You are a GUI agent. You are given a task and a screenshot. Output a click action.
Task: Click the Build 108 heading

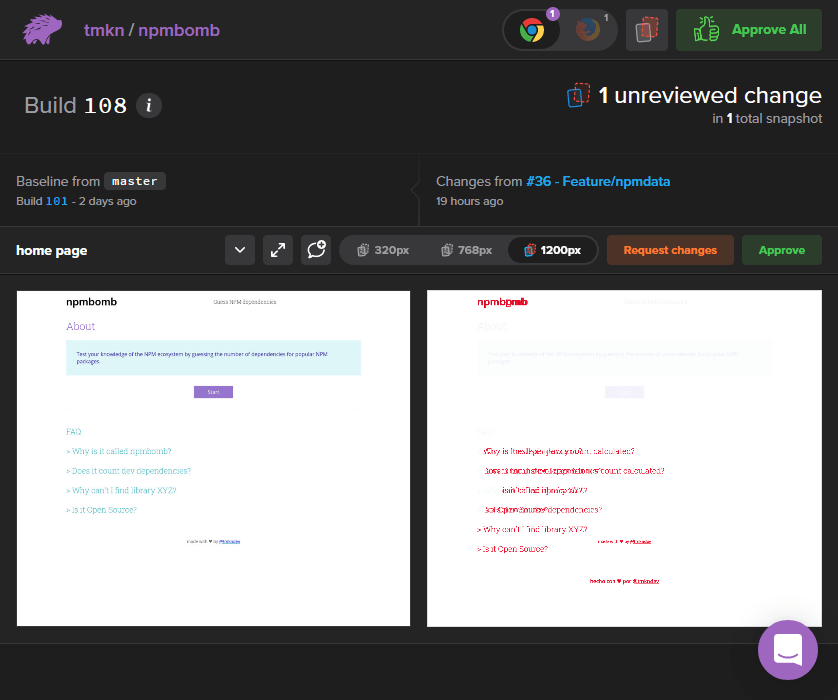[x=76, y=105]
